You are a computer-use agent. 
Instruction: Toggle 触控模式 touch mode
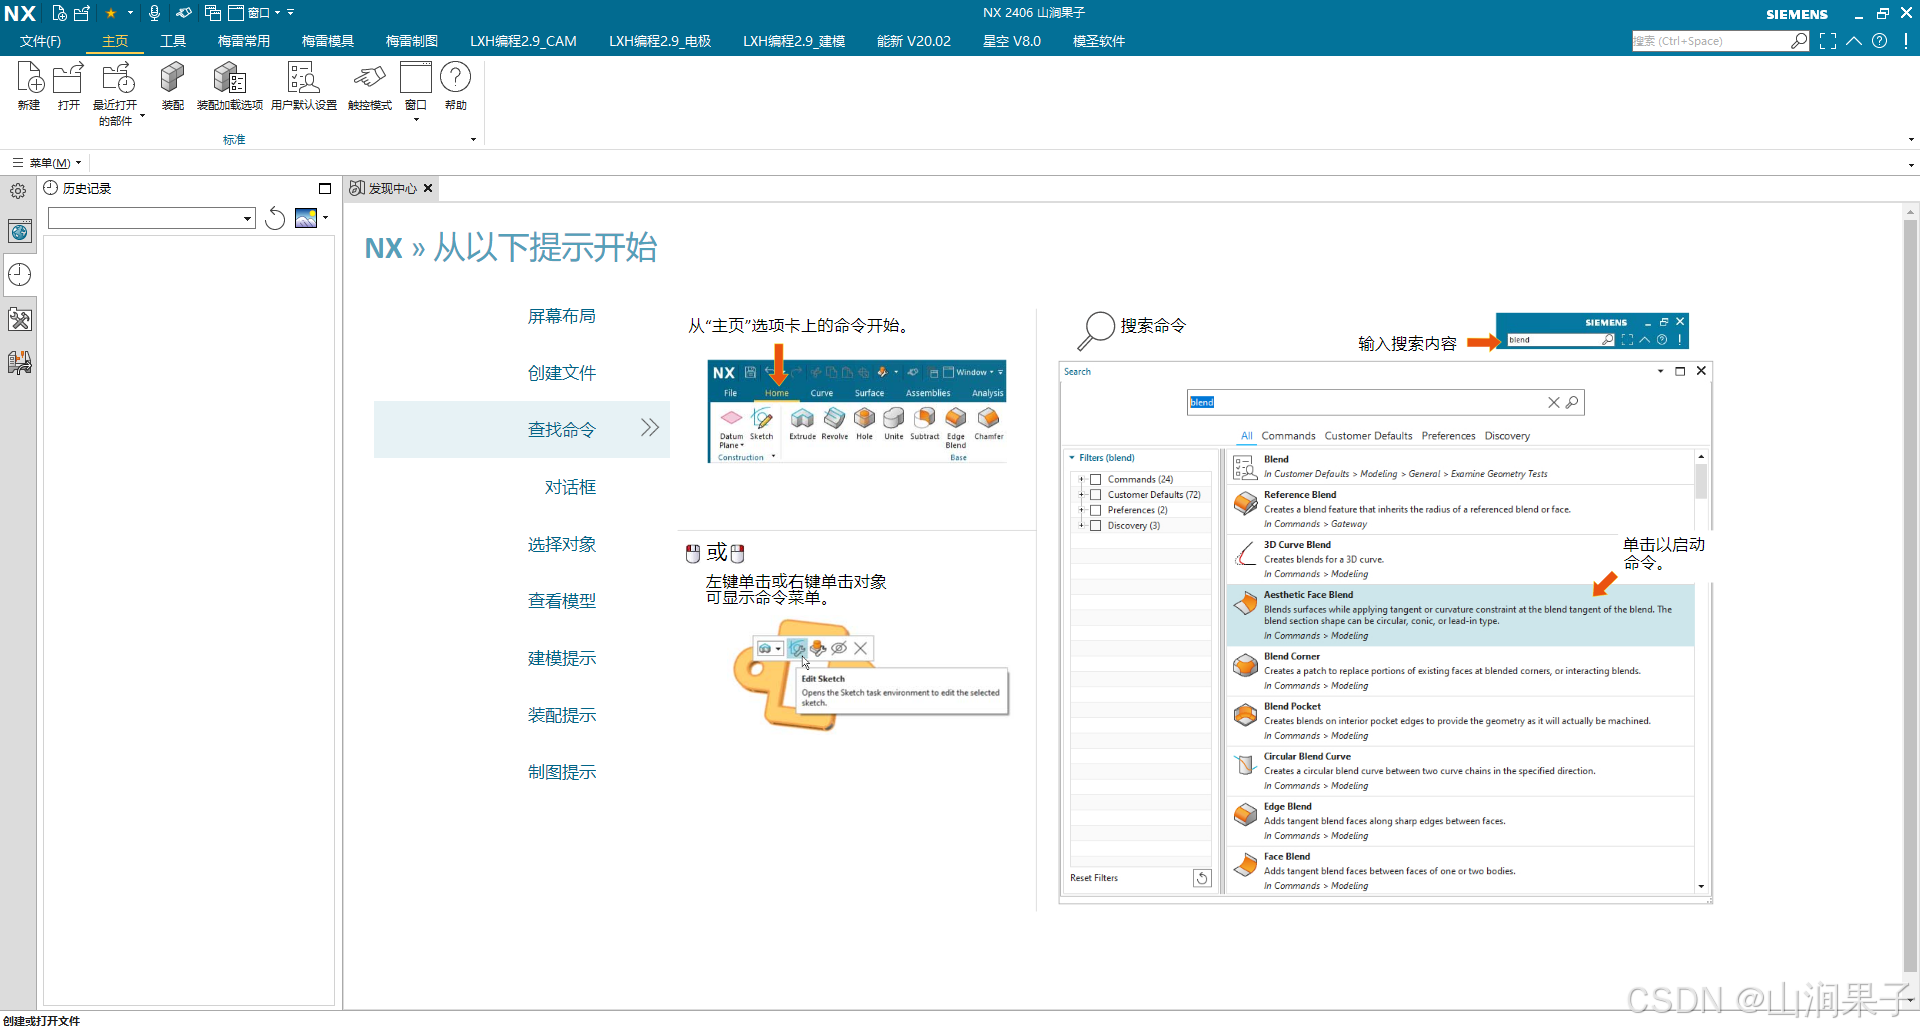coord(369,85)
